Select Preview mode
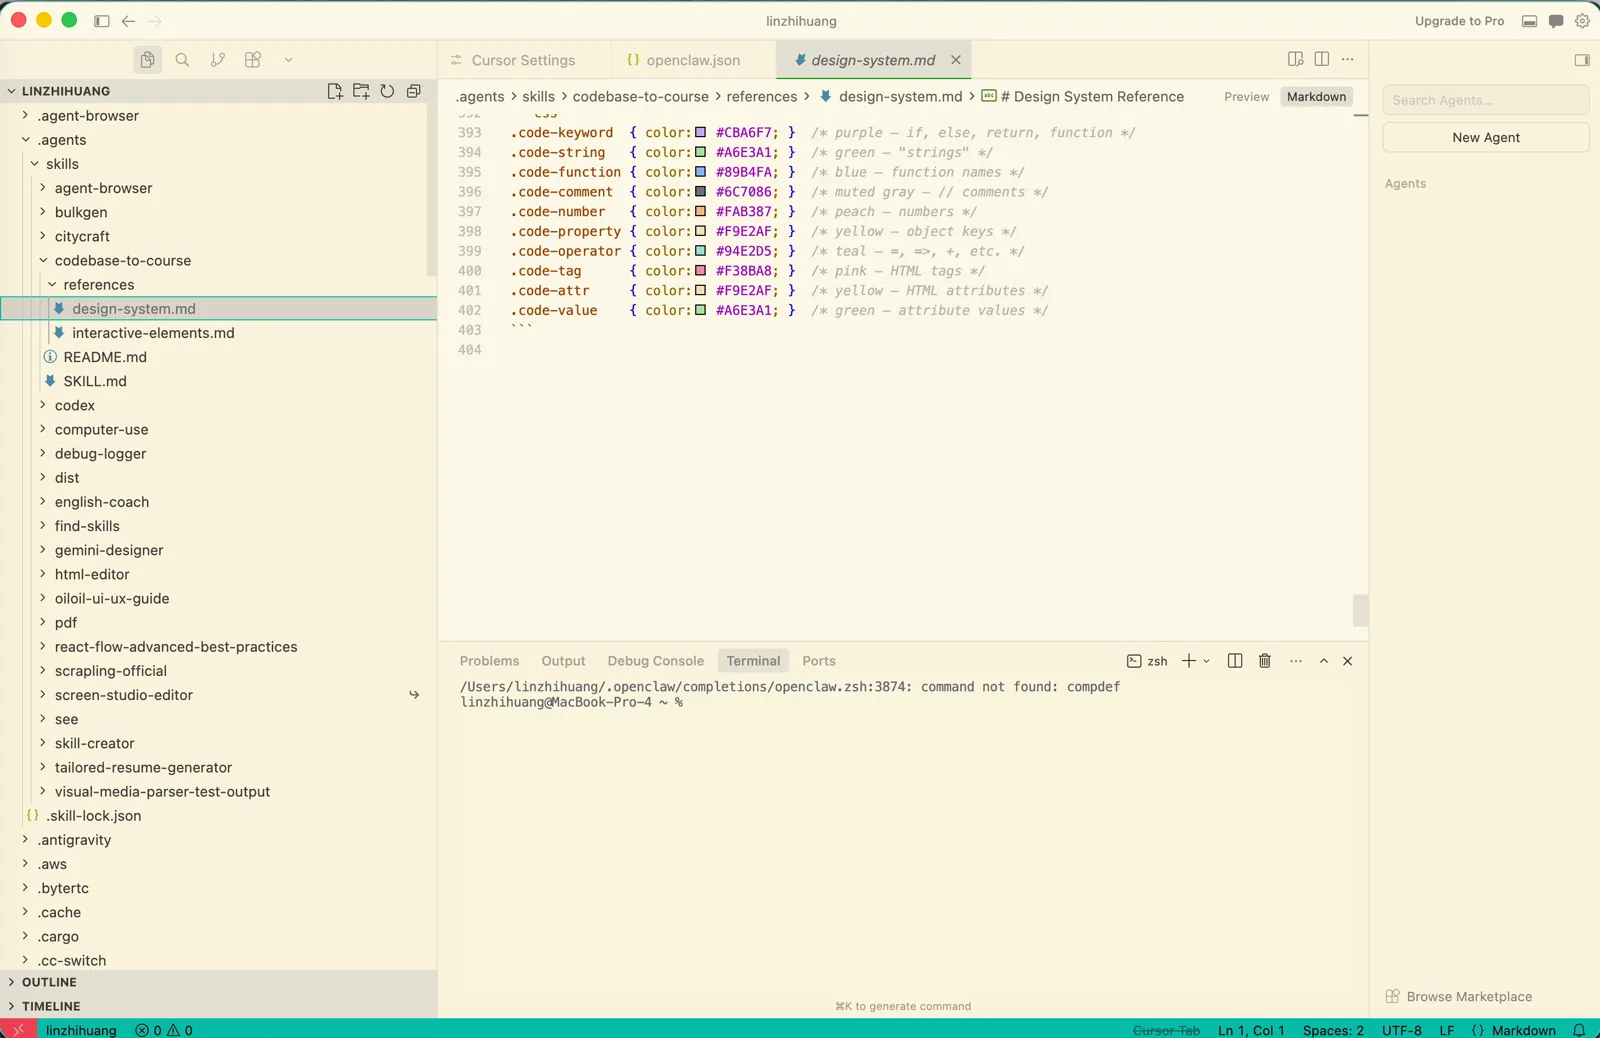1600x1038 pixels. coord(1246,97)
